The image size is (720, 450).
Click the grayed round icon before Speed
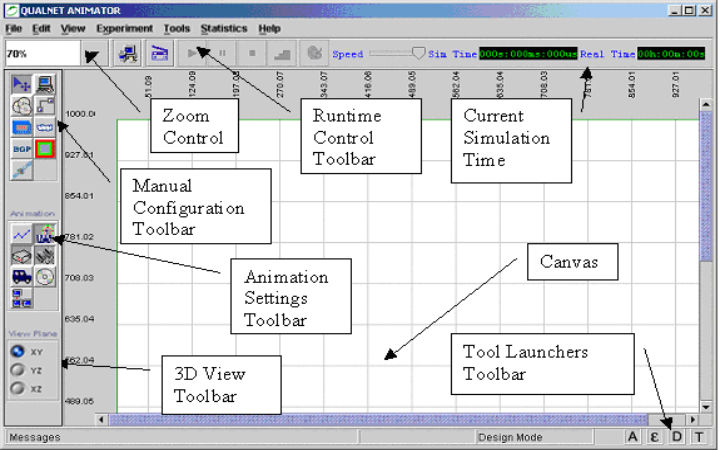point(314,54)
